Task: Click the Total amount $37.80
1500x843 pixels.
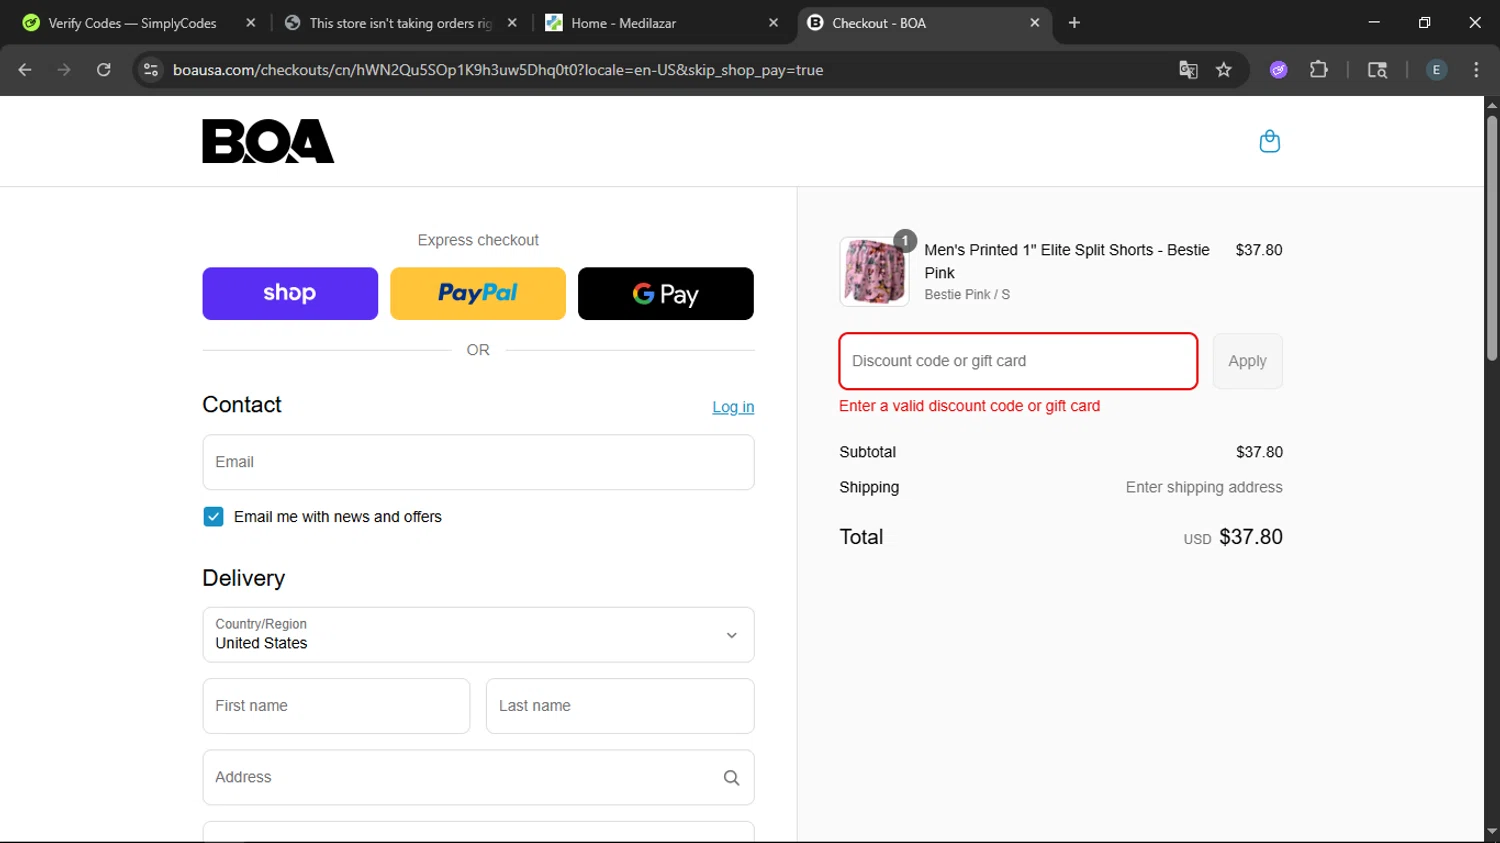Action: [x=1251, y=537]
